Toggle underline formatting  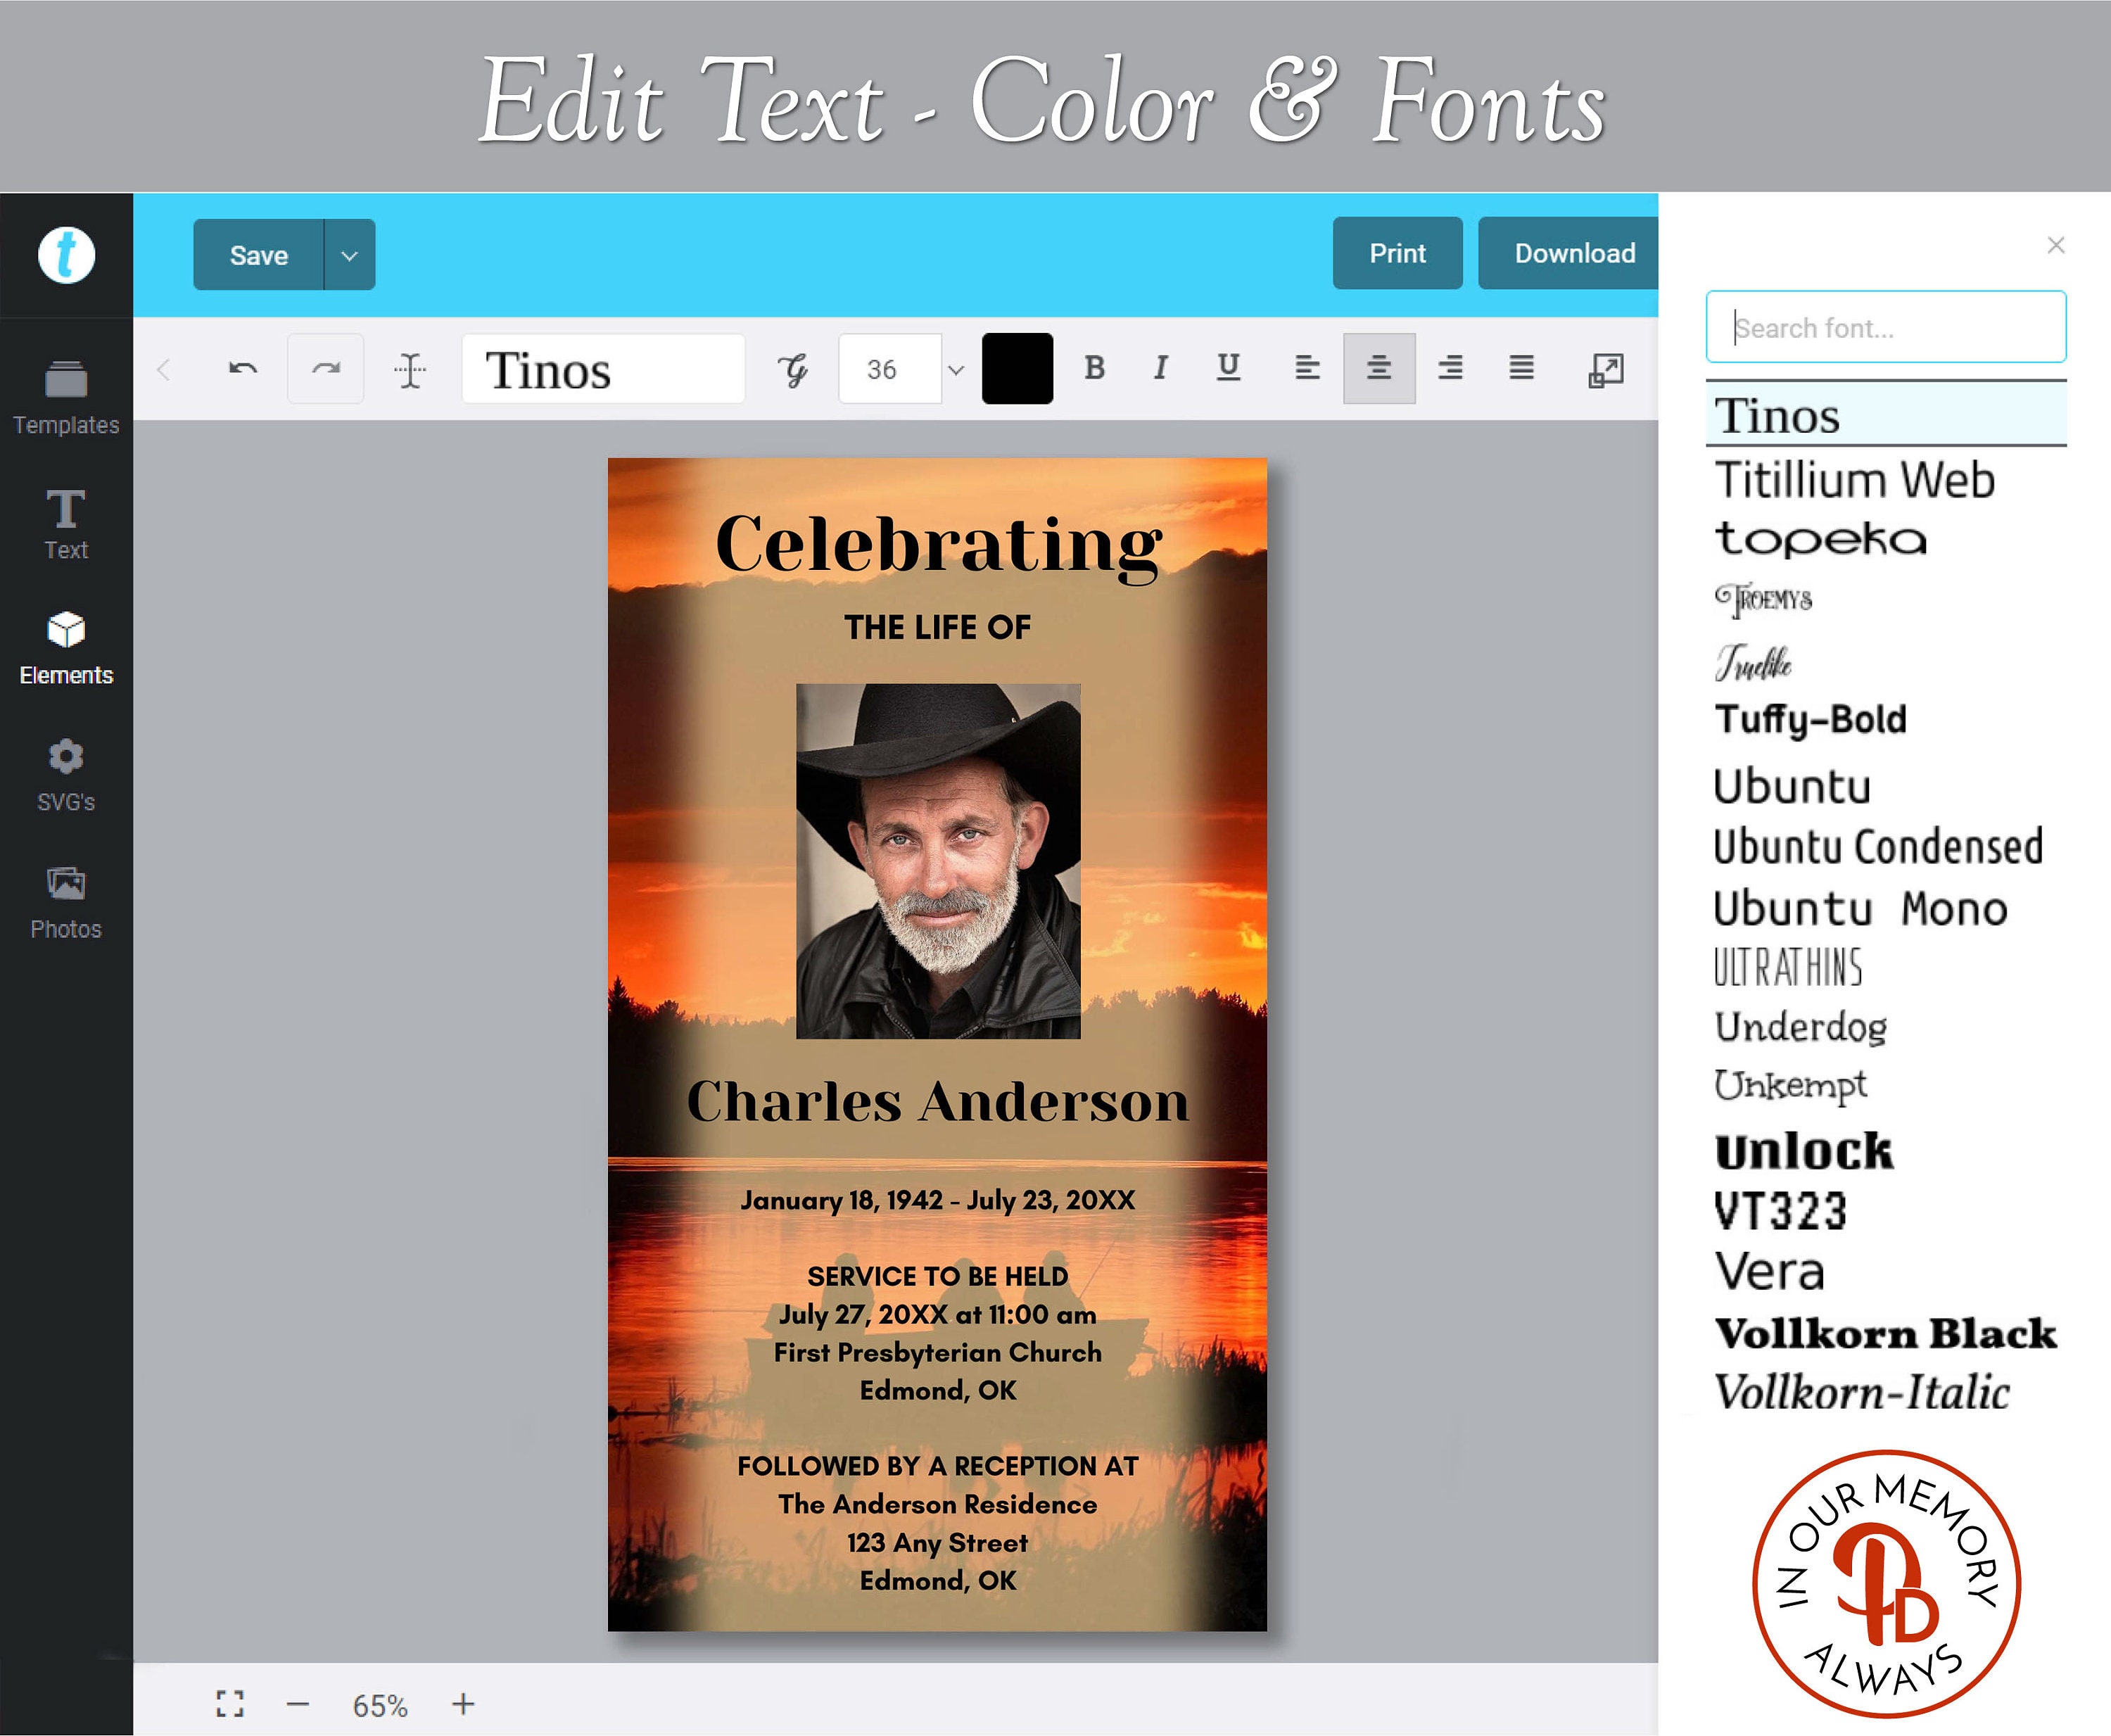coord(1229,368)
